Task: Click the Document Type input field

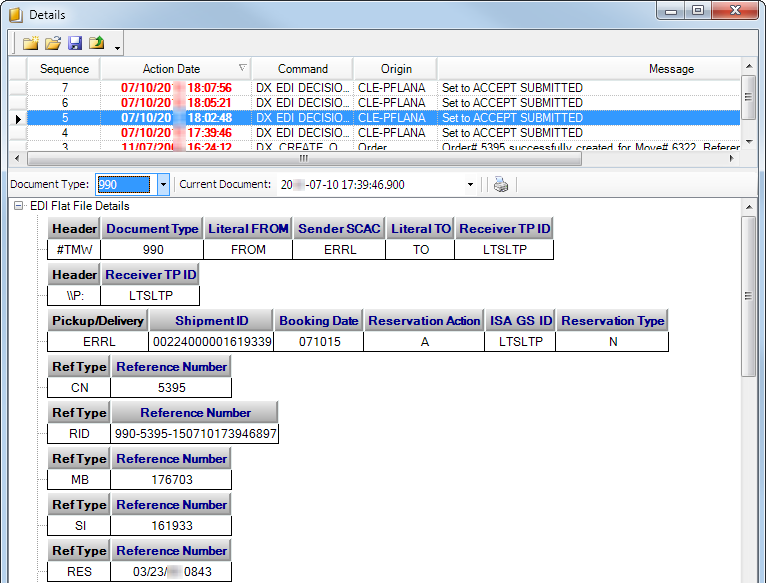Action: (125, 185)
